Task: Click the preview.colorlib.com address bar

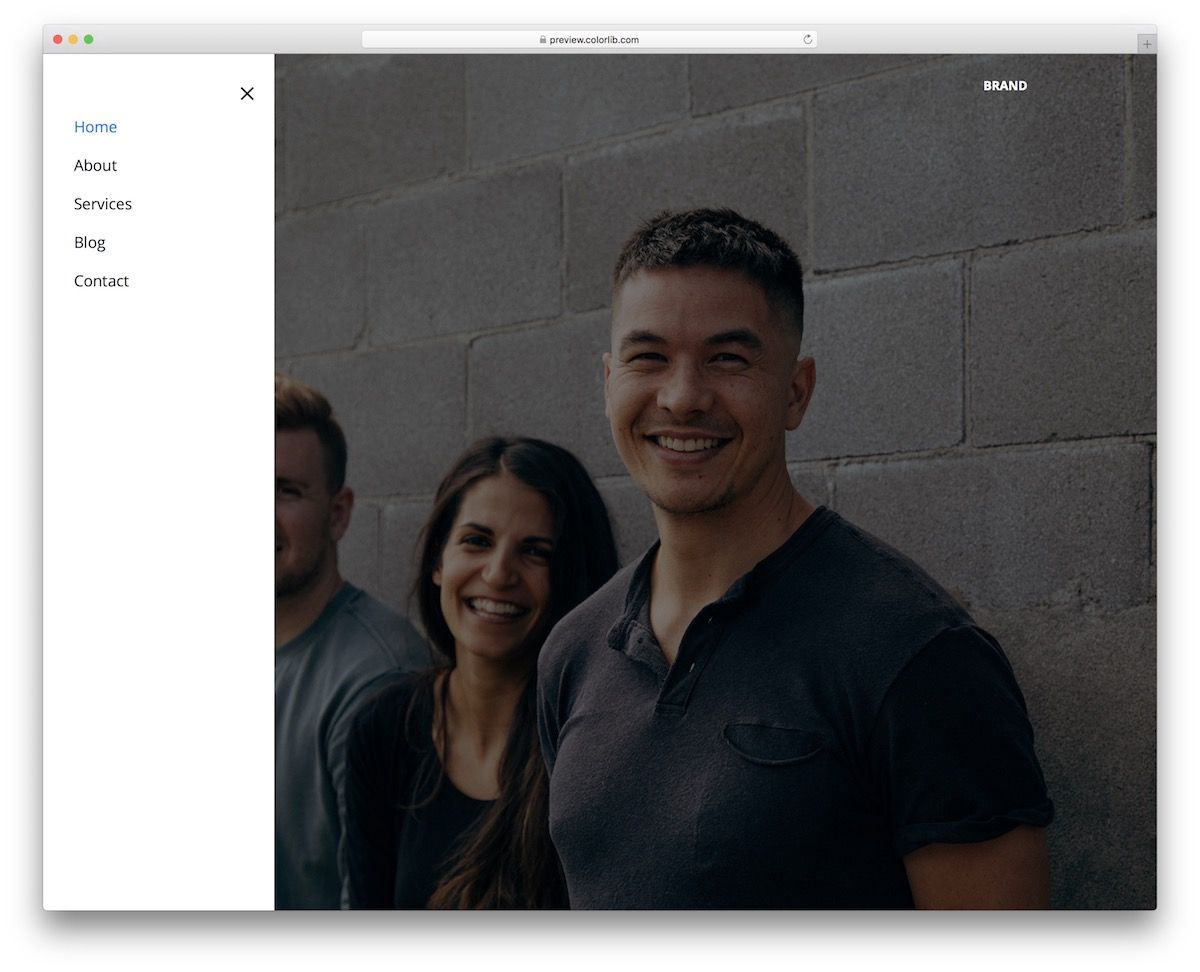Action: tap(589, 40)
